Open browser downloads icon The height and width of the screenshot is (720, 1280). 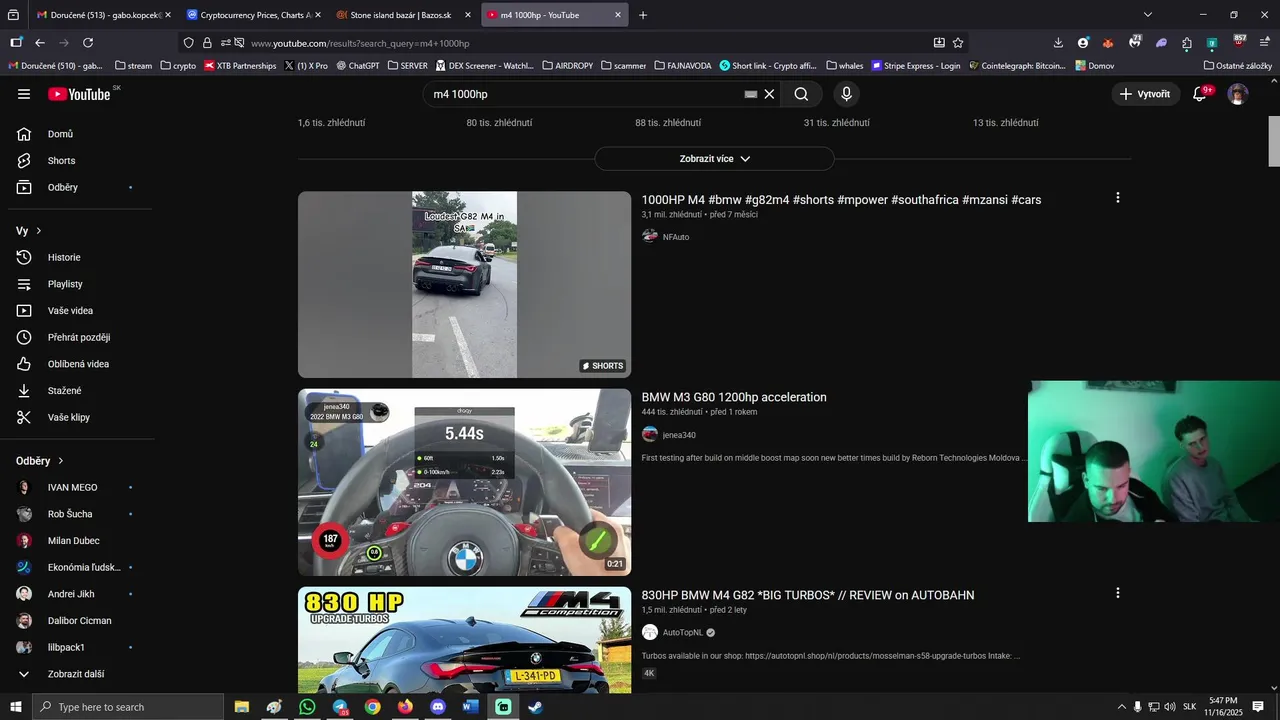tap(1058, 43)
